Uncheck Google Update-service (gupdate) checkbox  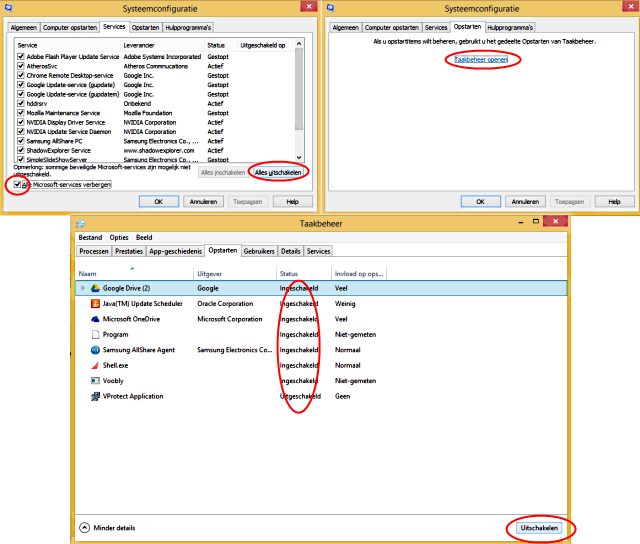coord(21,84)
